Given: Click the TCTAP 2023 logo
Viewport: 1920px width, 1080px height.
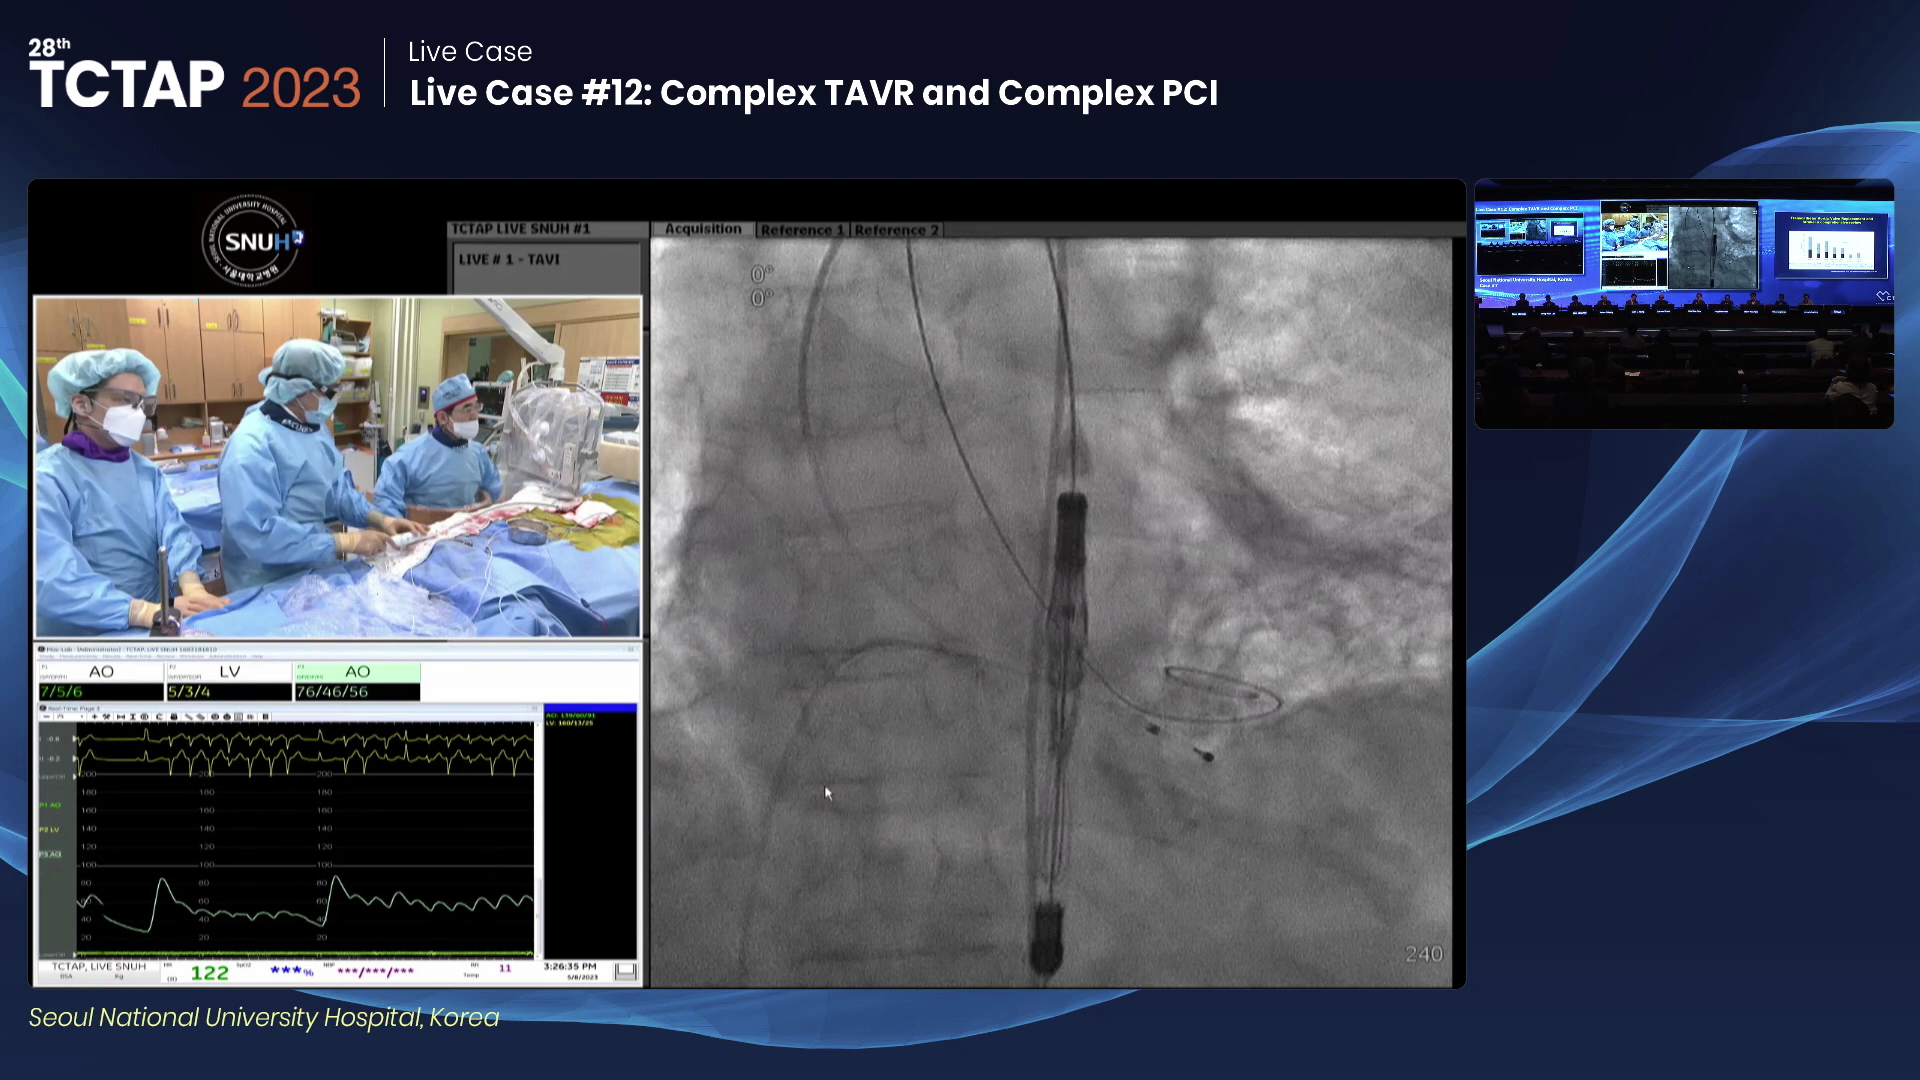Looking at the screenshot, I should (194, 76).
